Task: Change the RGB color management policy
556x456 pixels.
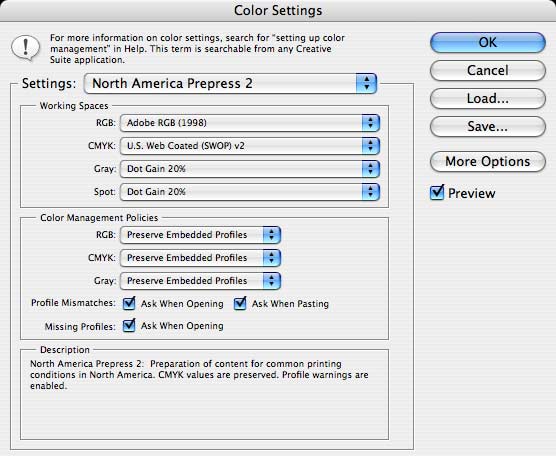Action: (200, 235)
